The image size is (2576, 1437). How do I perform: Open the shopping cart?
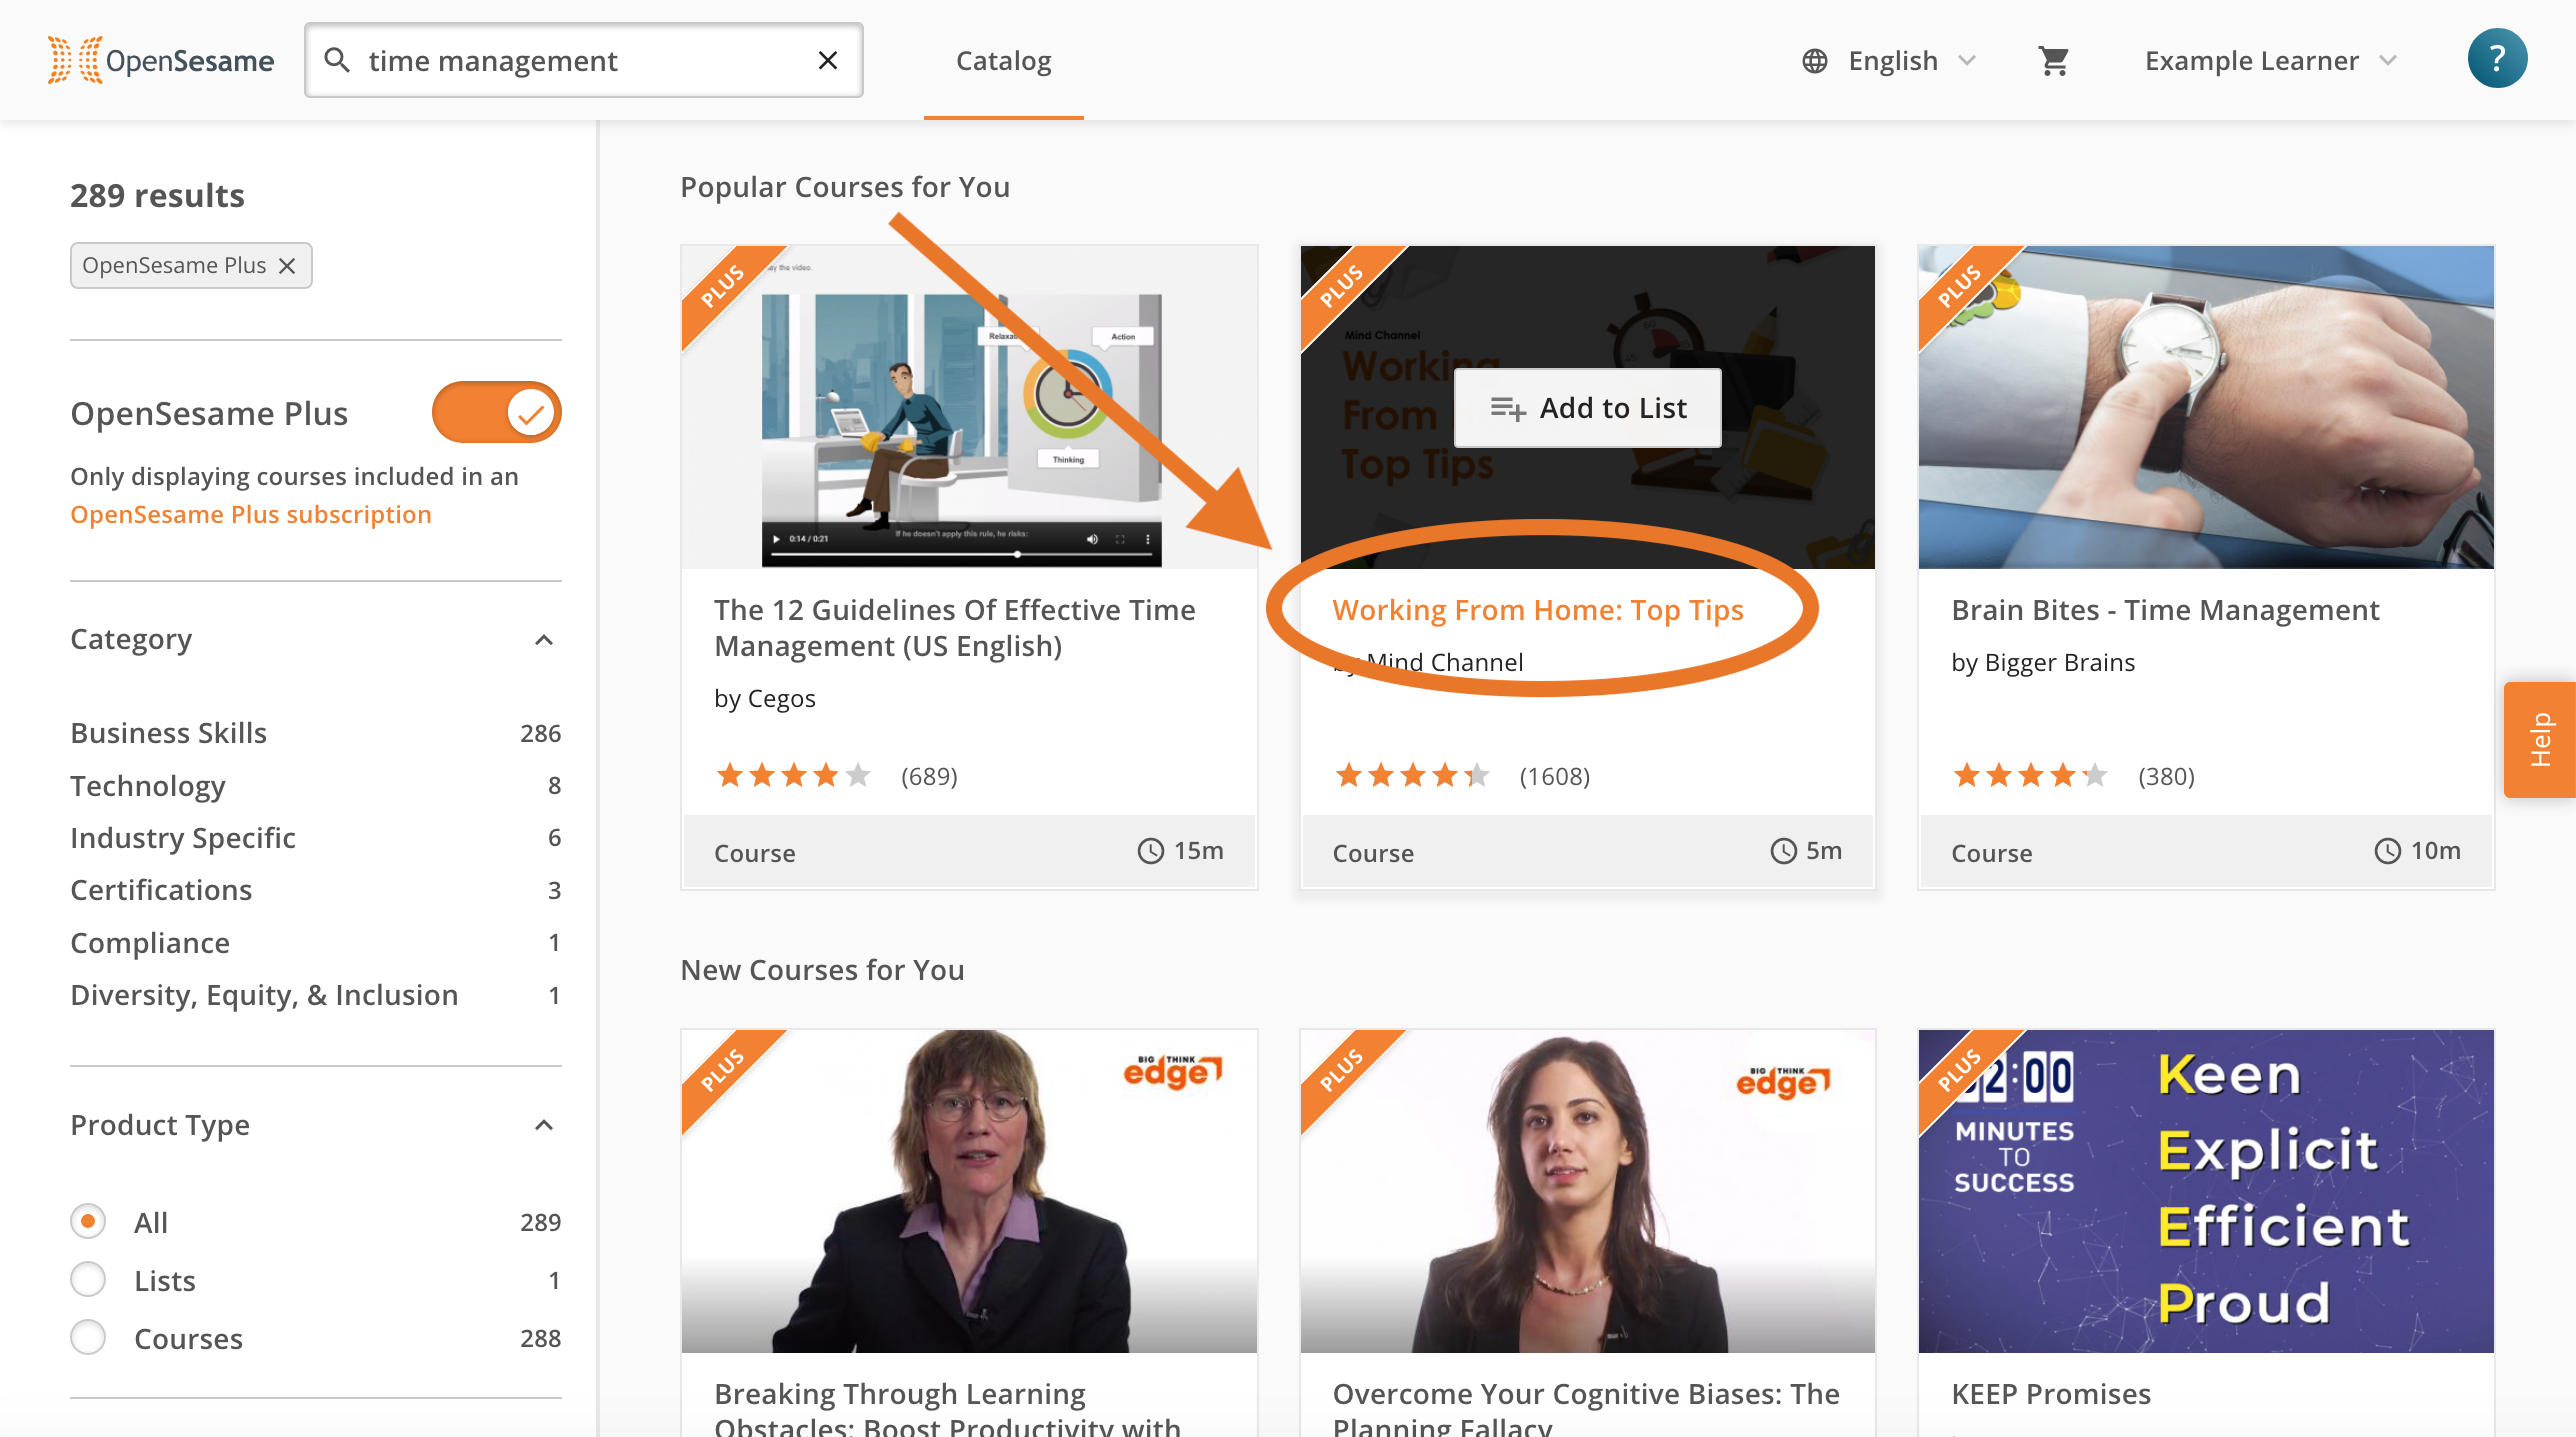(2053, 61)
